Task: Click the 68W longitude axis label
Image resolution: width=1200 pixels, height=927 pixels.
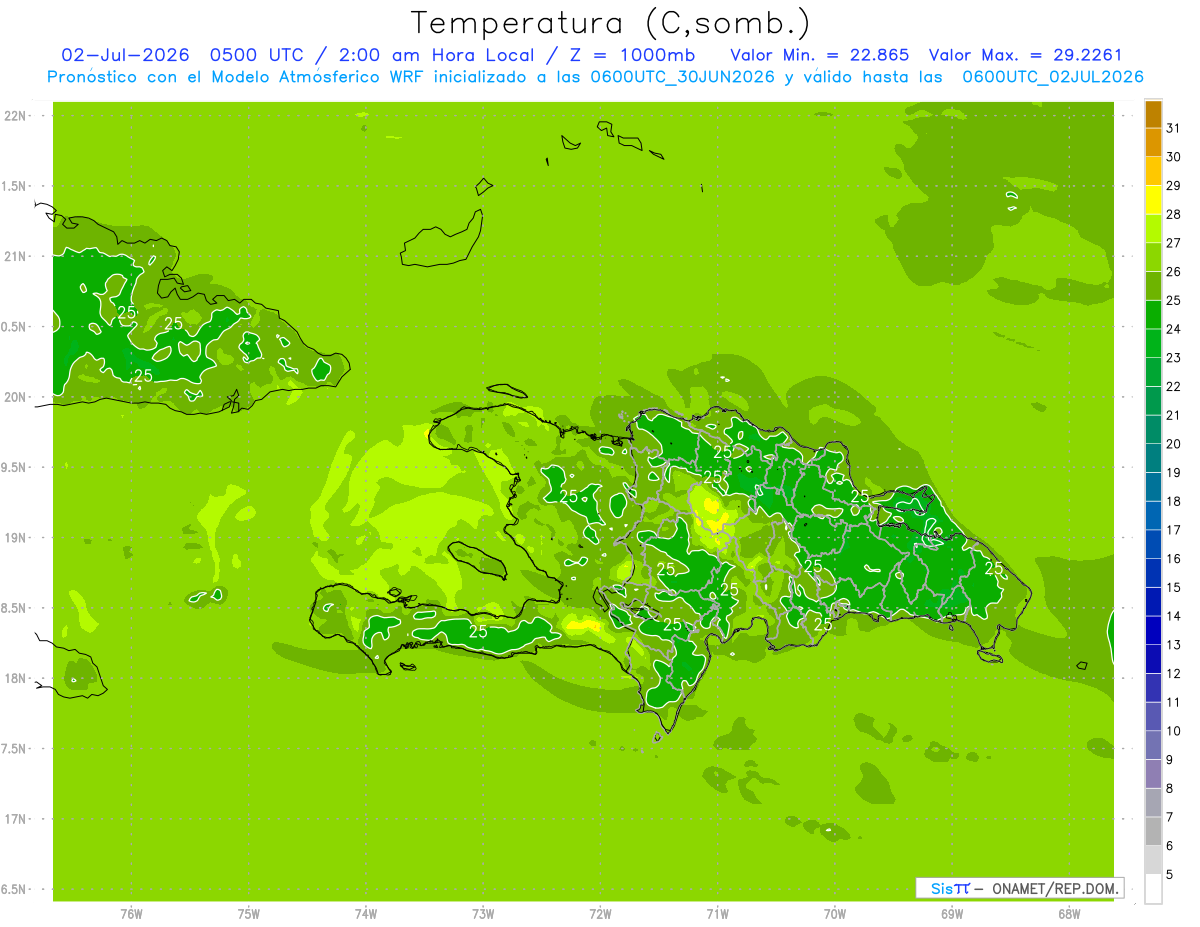Action: tap(1069, 914)
